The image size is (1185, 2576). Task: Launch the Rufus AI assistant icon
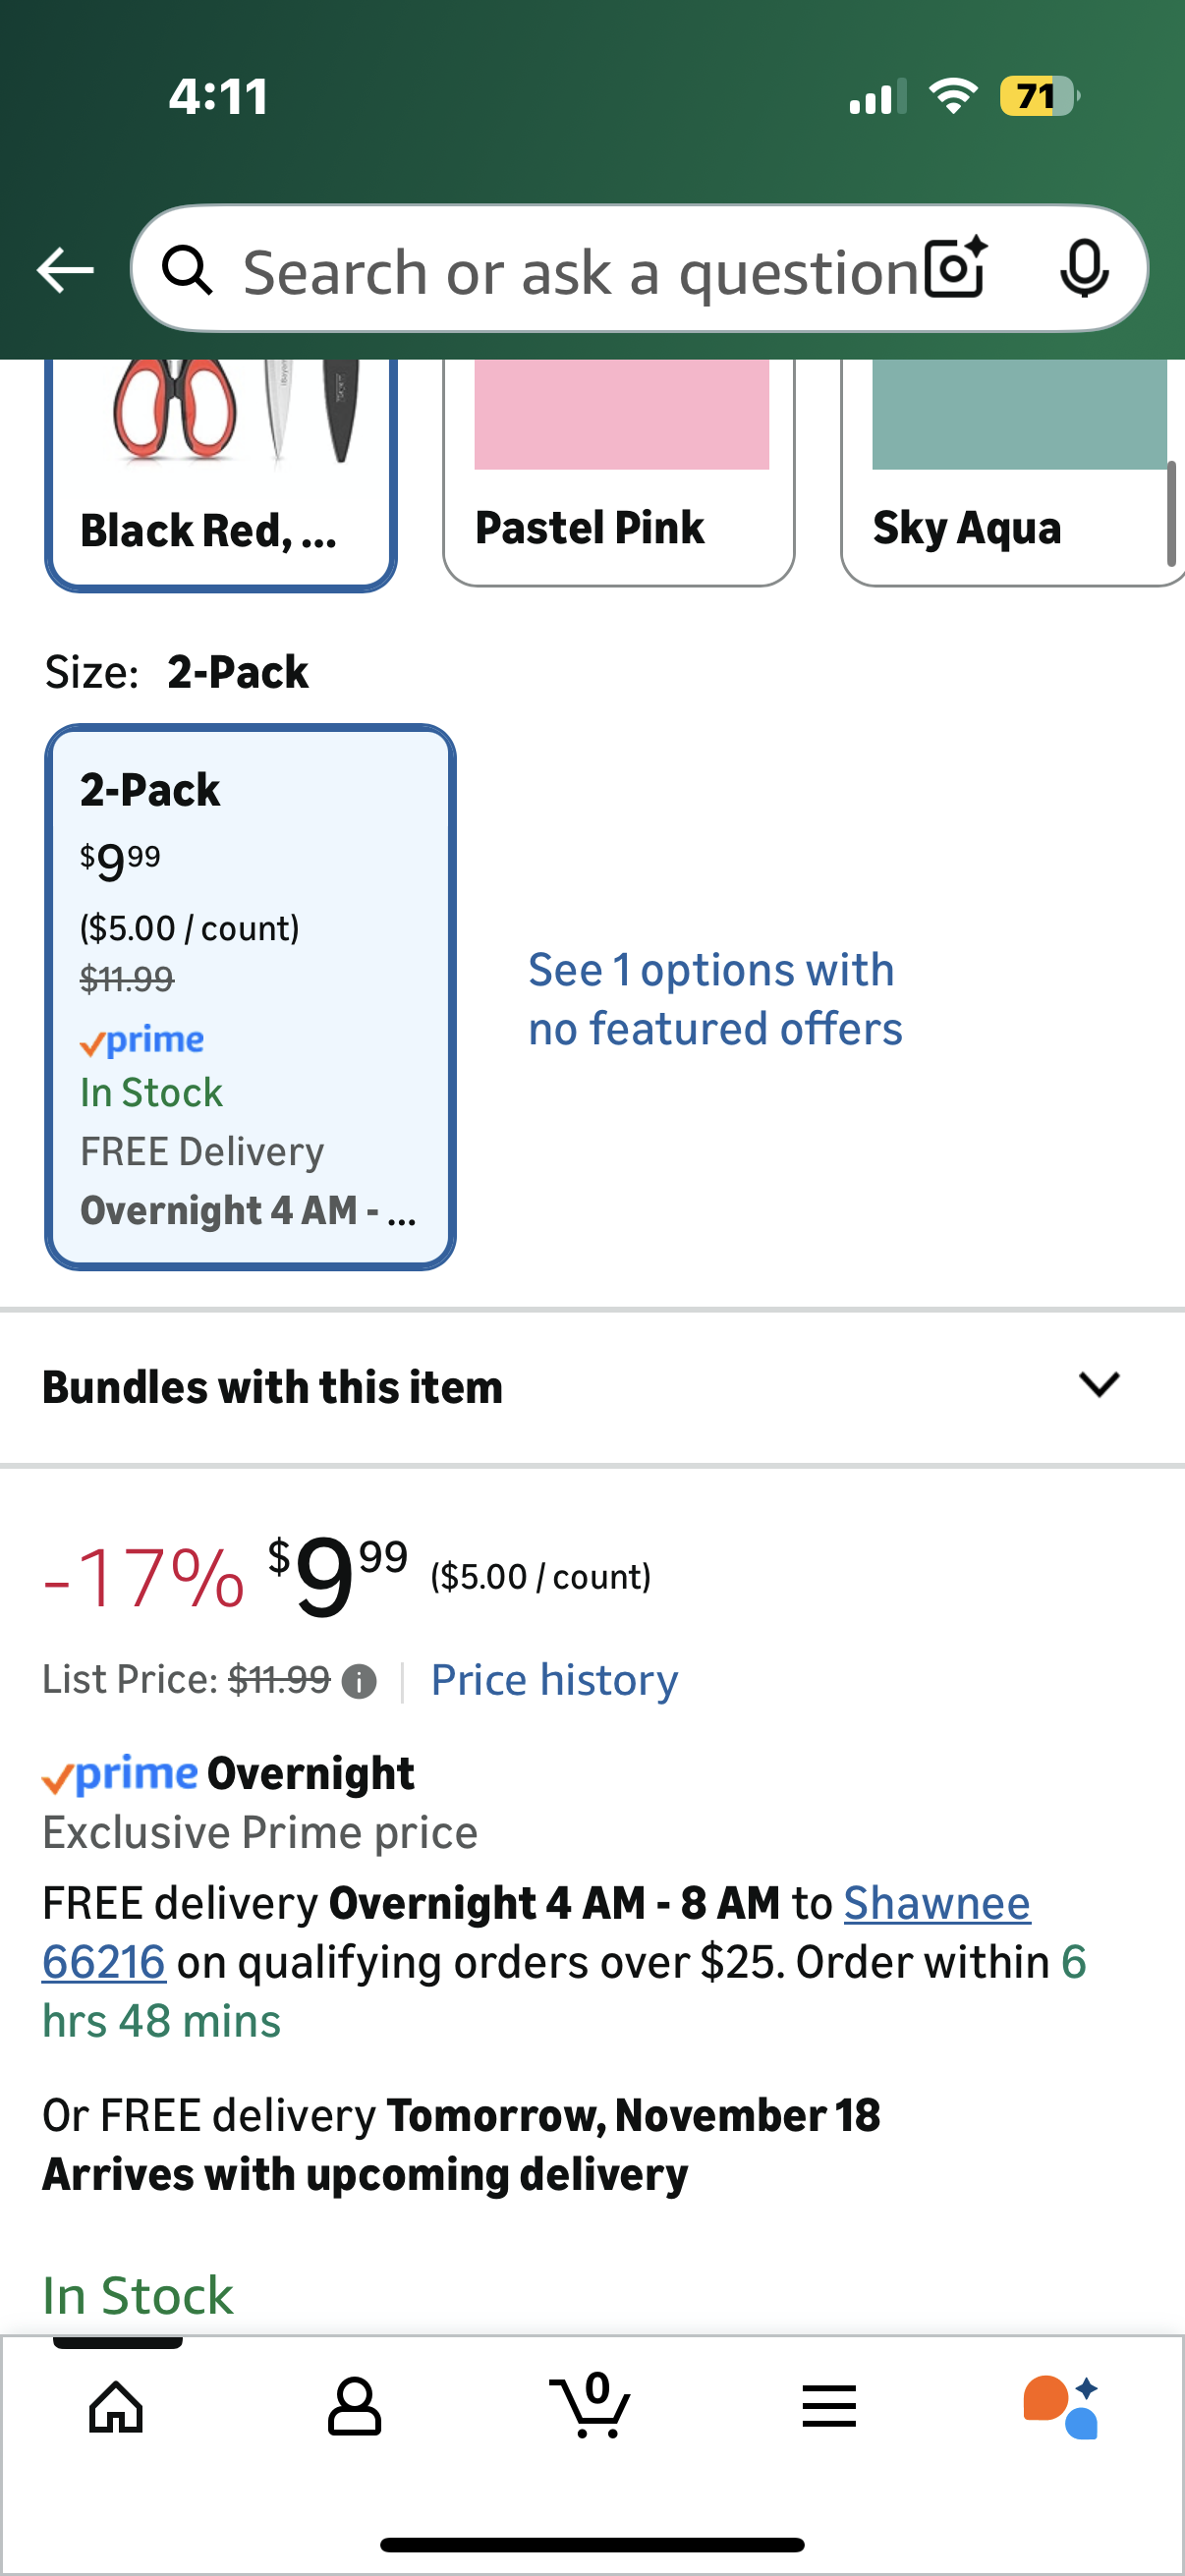[1062, 2406]
